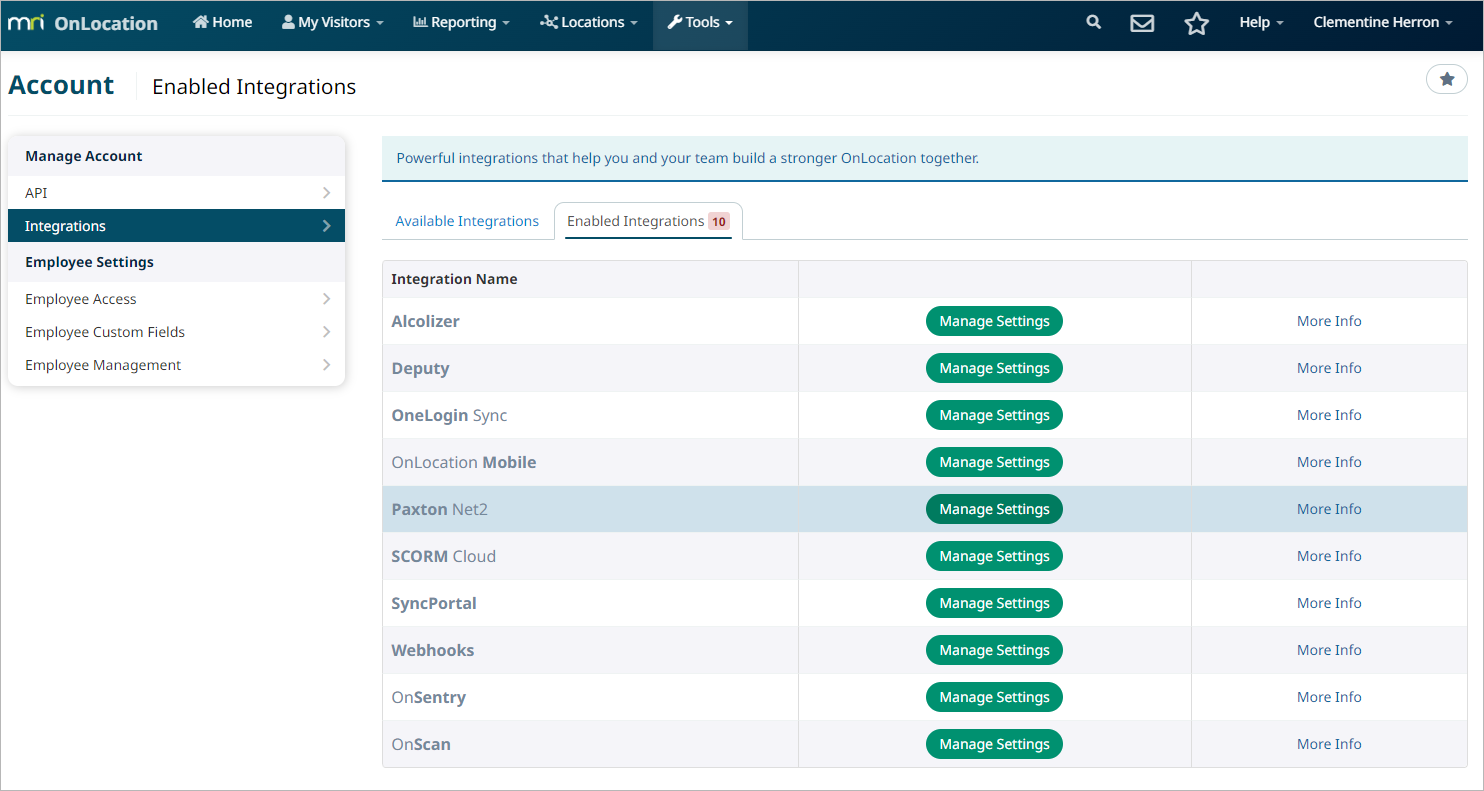Open More Info for OneLogin Sync
This screenshot has height=791, width=1484.
tap(1329, 415)
